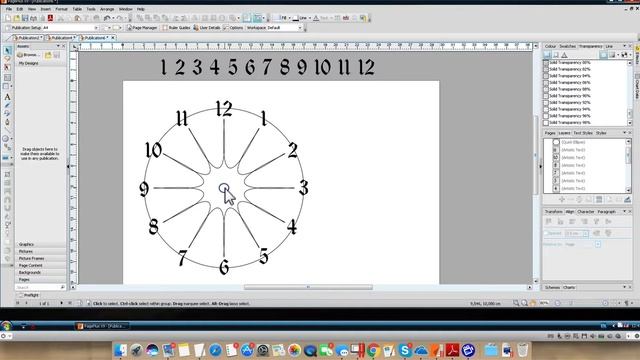The image size is (640, 360).
Task: Click the Redo arrow in the toolbar
Action: (x=119, y=18)
